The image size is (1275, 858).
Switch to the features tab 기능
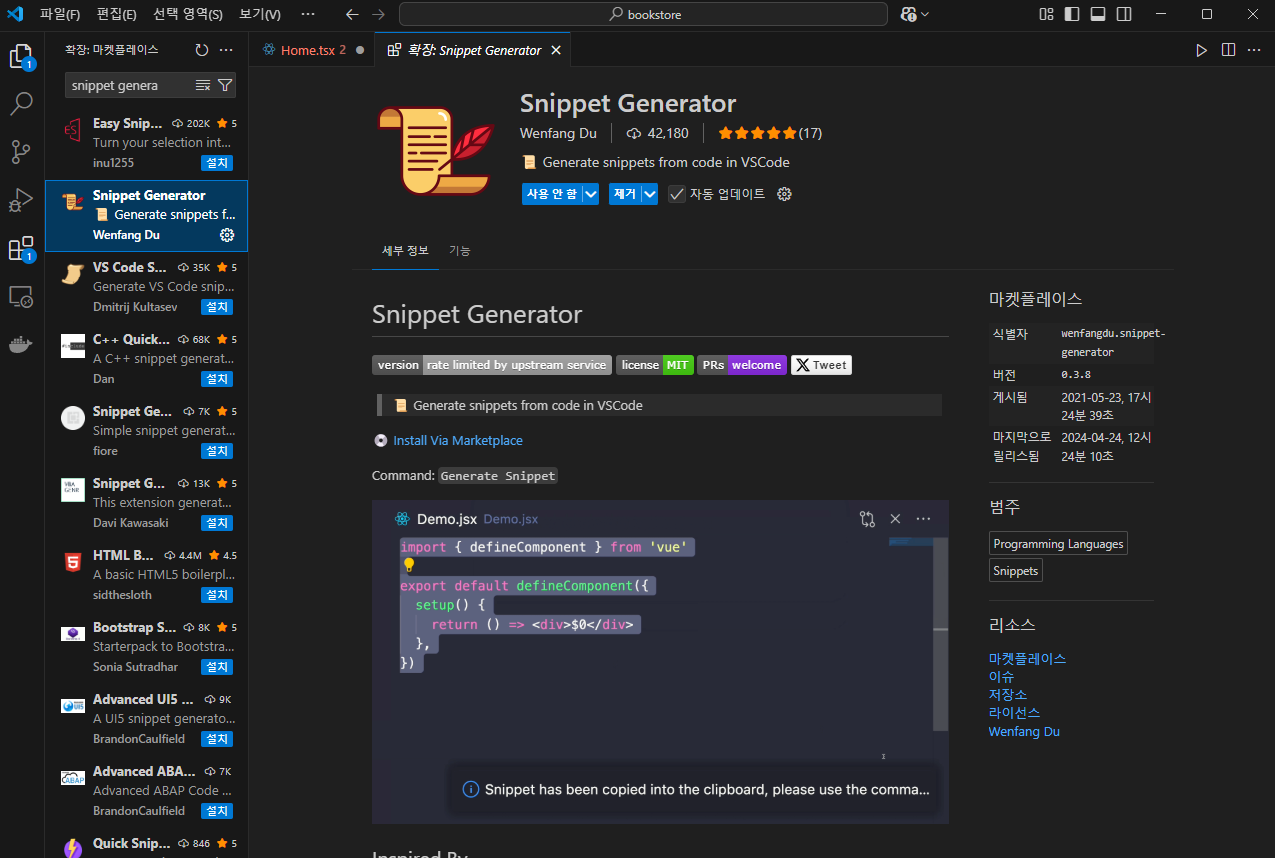(x=459, y=250)
